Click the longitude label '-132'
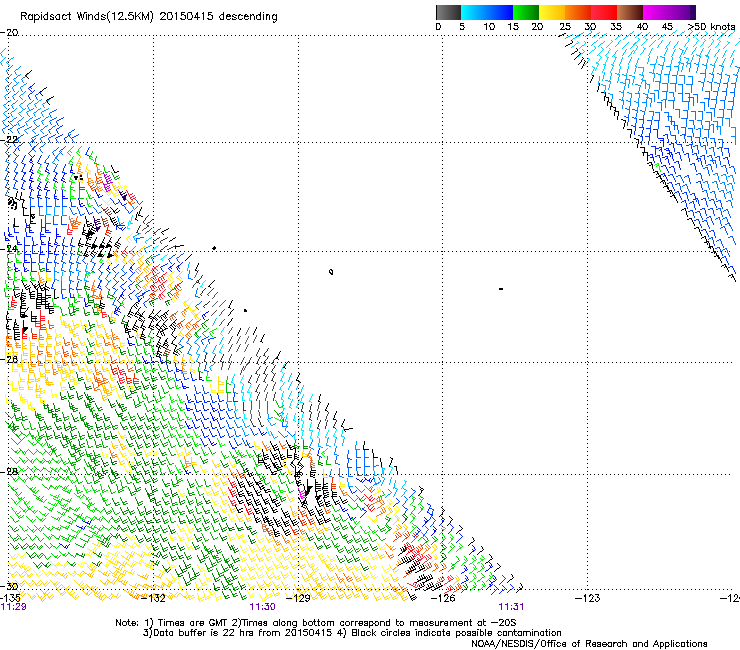The image size is (740, 650). [x=154, y=598]
